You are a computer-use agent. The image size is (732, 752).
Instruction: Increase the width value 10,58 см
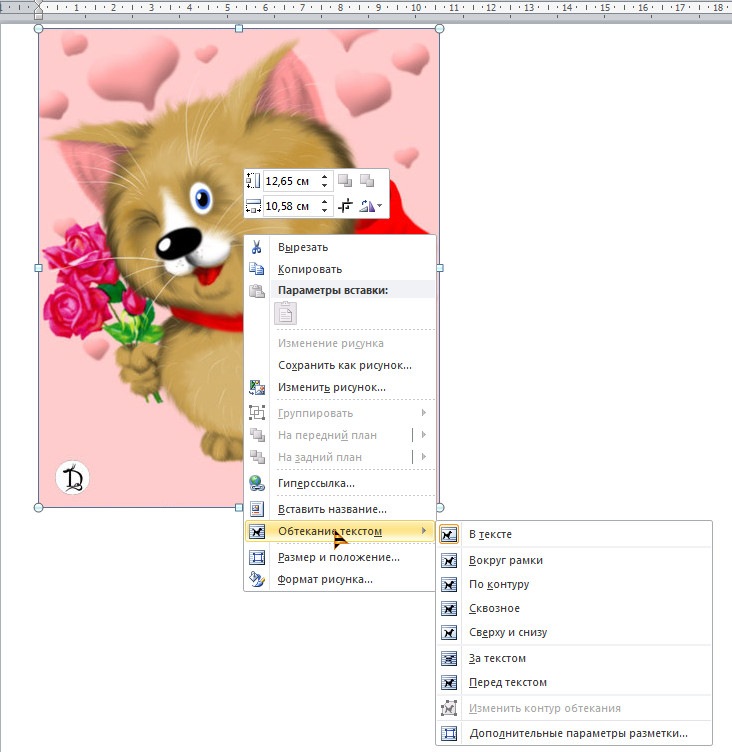(325, 202)
